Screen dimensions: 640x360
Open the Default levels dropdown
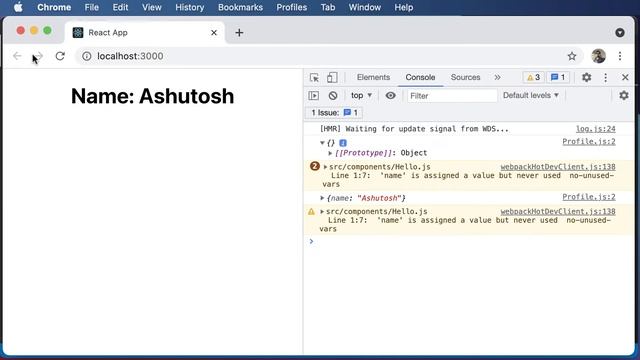click(530, 96)
